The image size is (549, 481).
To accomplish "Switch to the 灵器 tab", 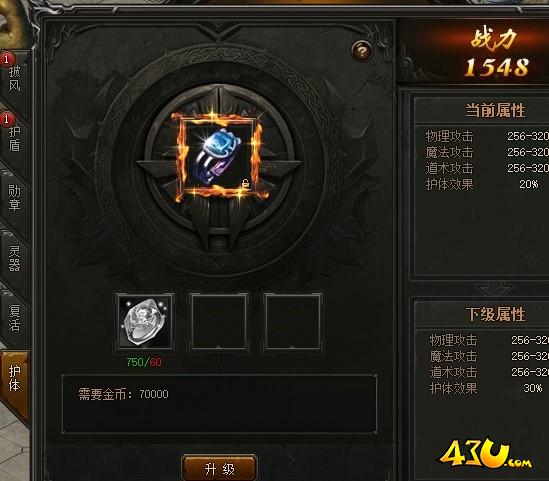I will (x=15, y=258).
